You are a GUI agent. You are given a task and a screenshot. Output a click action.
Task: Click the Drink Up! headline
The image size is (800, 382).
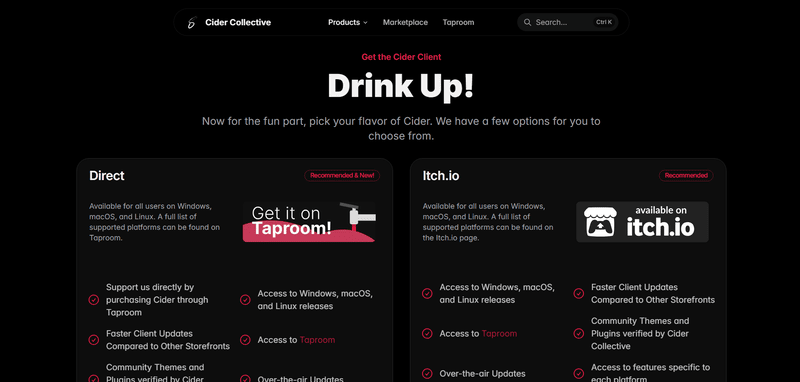click(401, 86)
